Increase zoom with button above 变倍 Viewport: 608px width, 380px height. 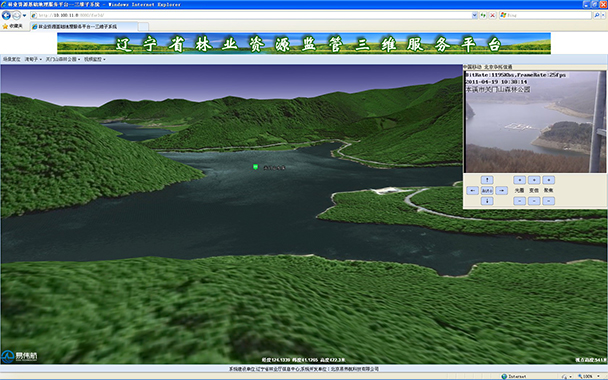(534, 180)
